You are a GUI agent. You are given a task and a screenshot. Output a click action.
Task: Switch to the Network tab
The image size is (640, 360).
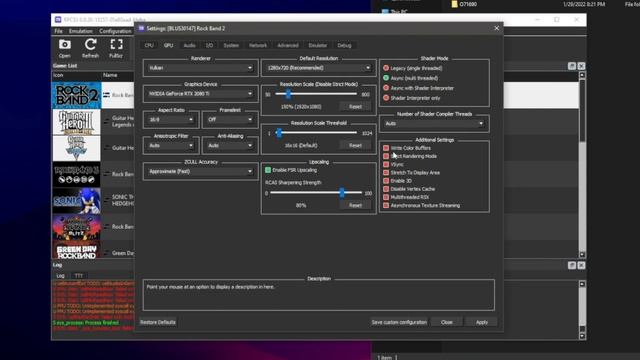pos(258,45)
